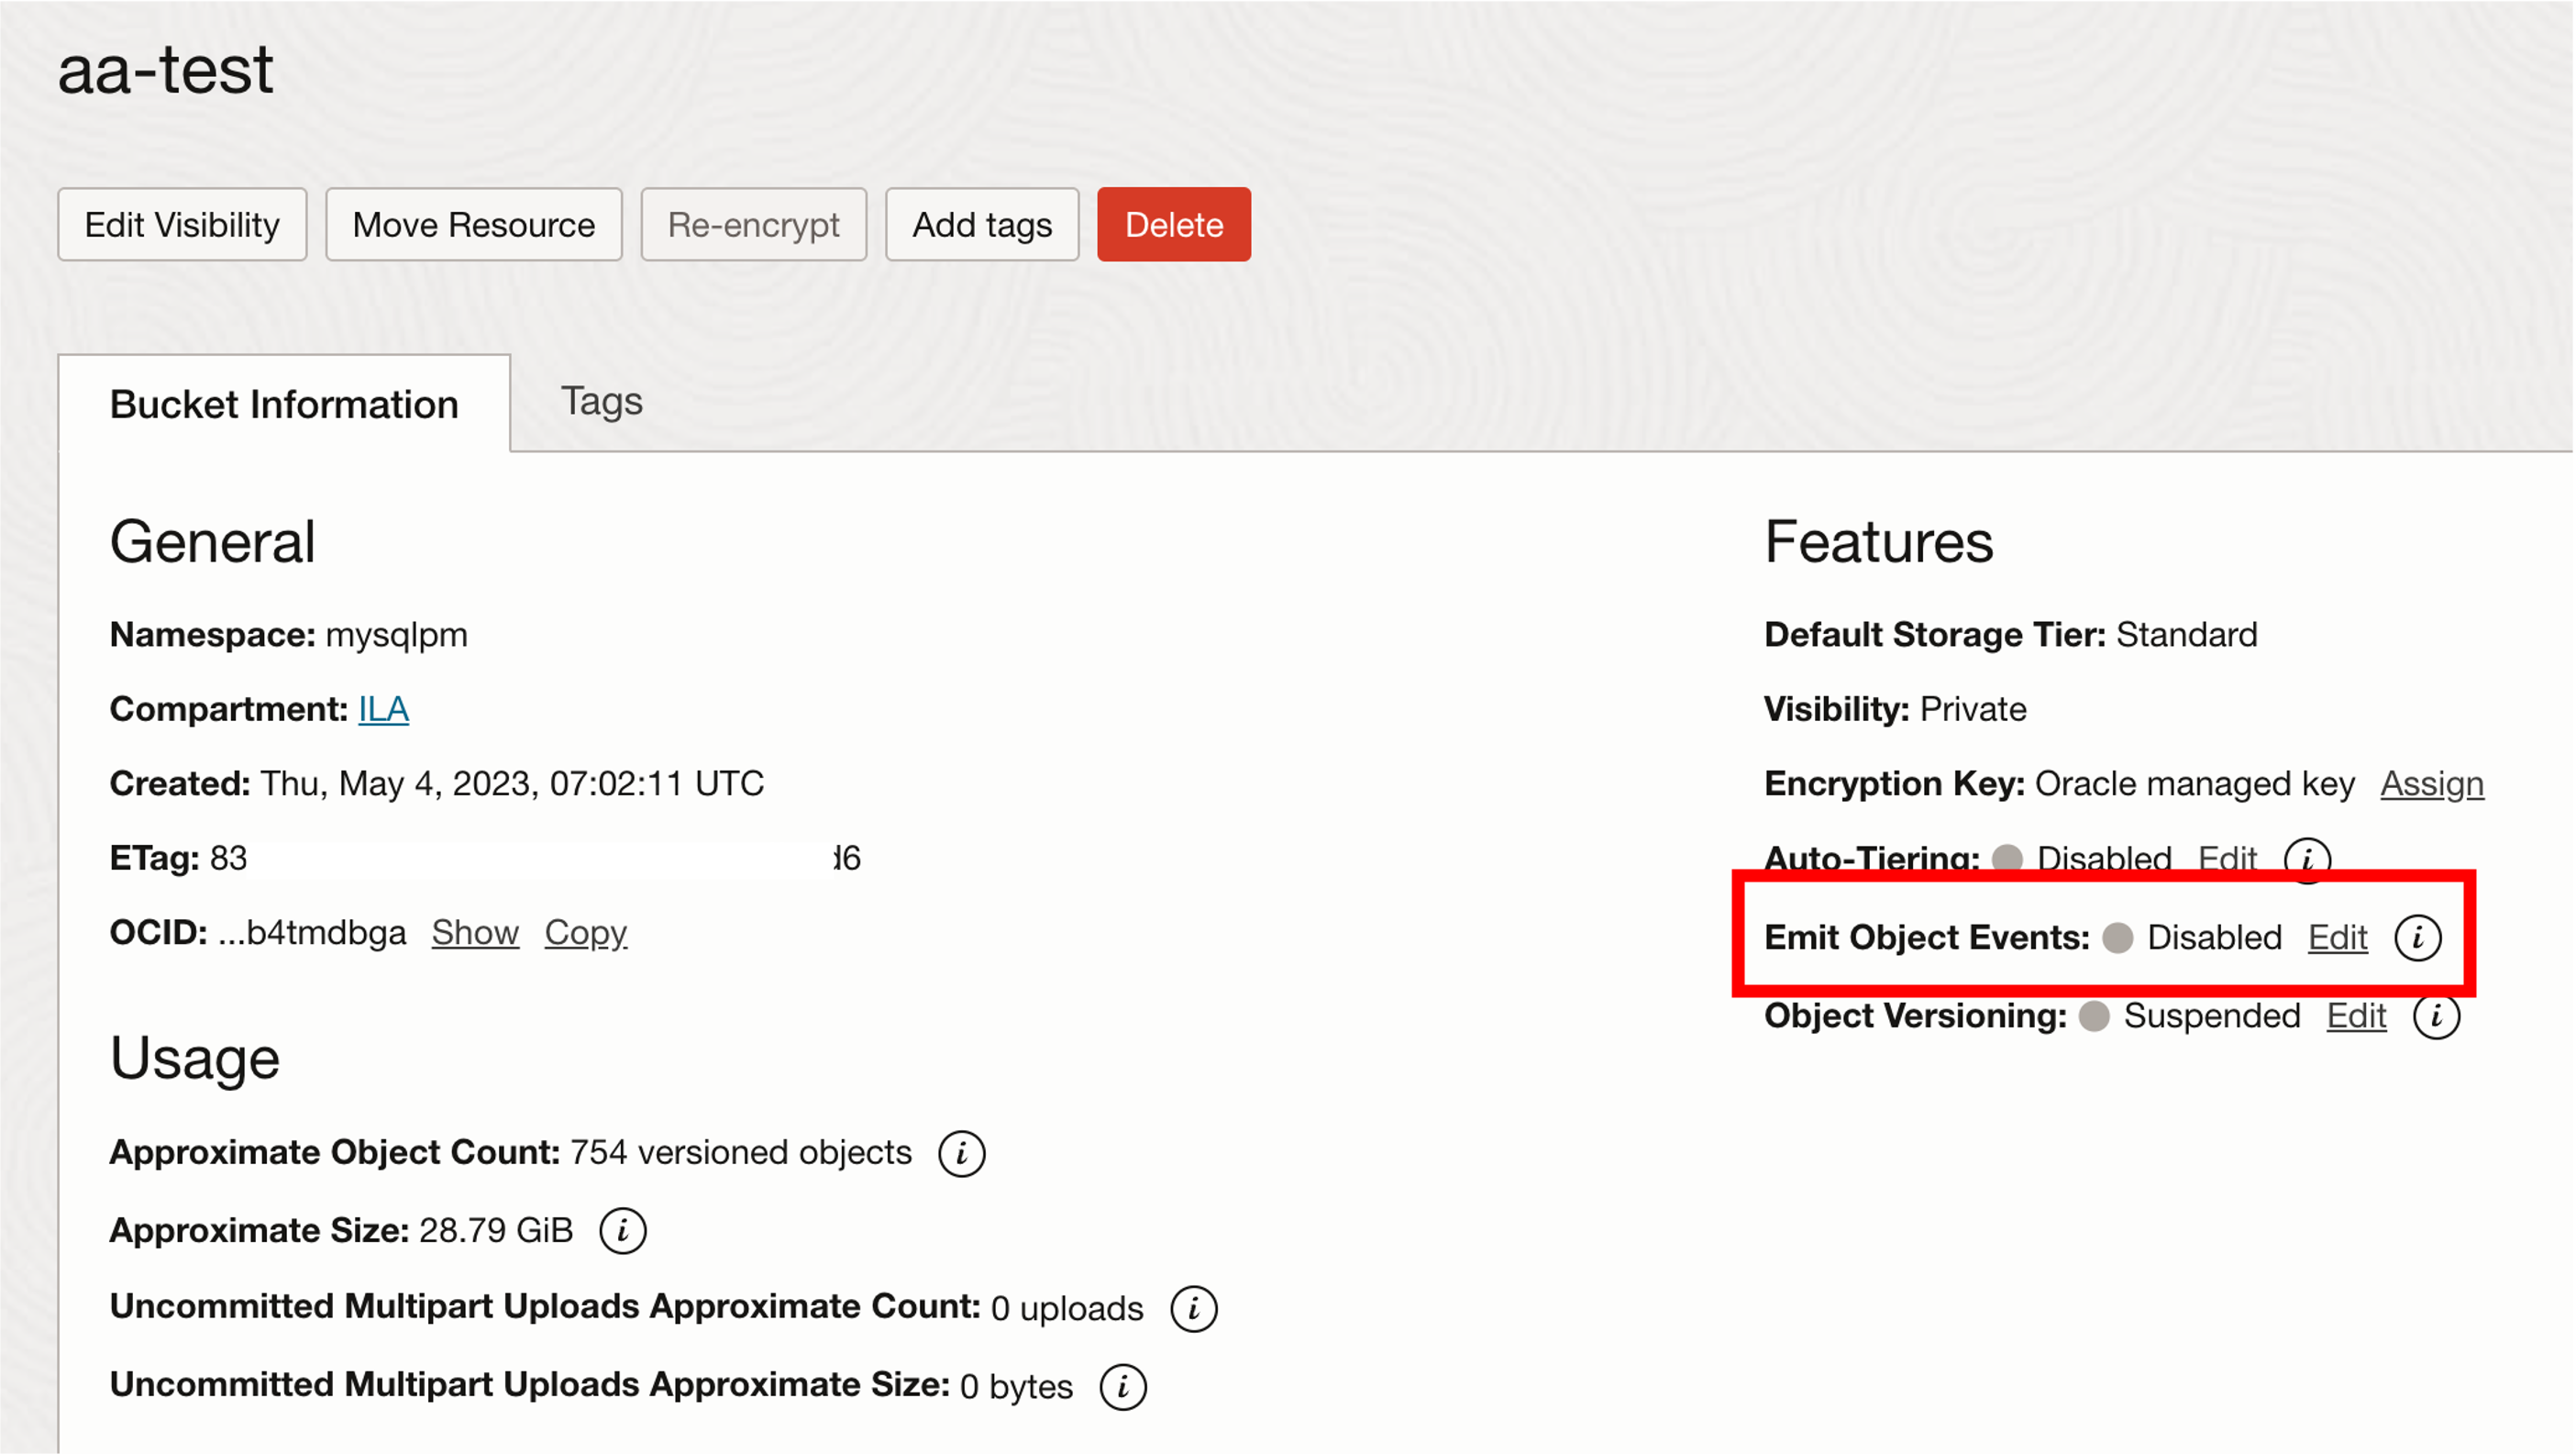Assign a customer-managed encryption key
Viewport: 2576px width, 1454px height.
[x=2432, y=784]
